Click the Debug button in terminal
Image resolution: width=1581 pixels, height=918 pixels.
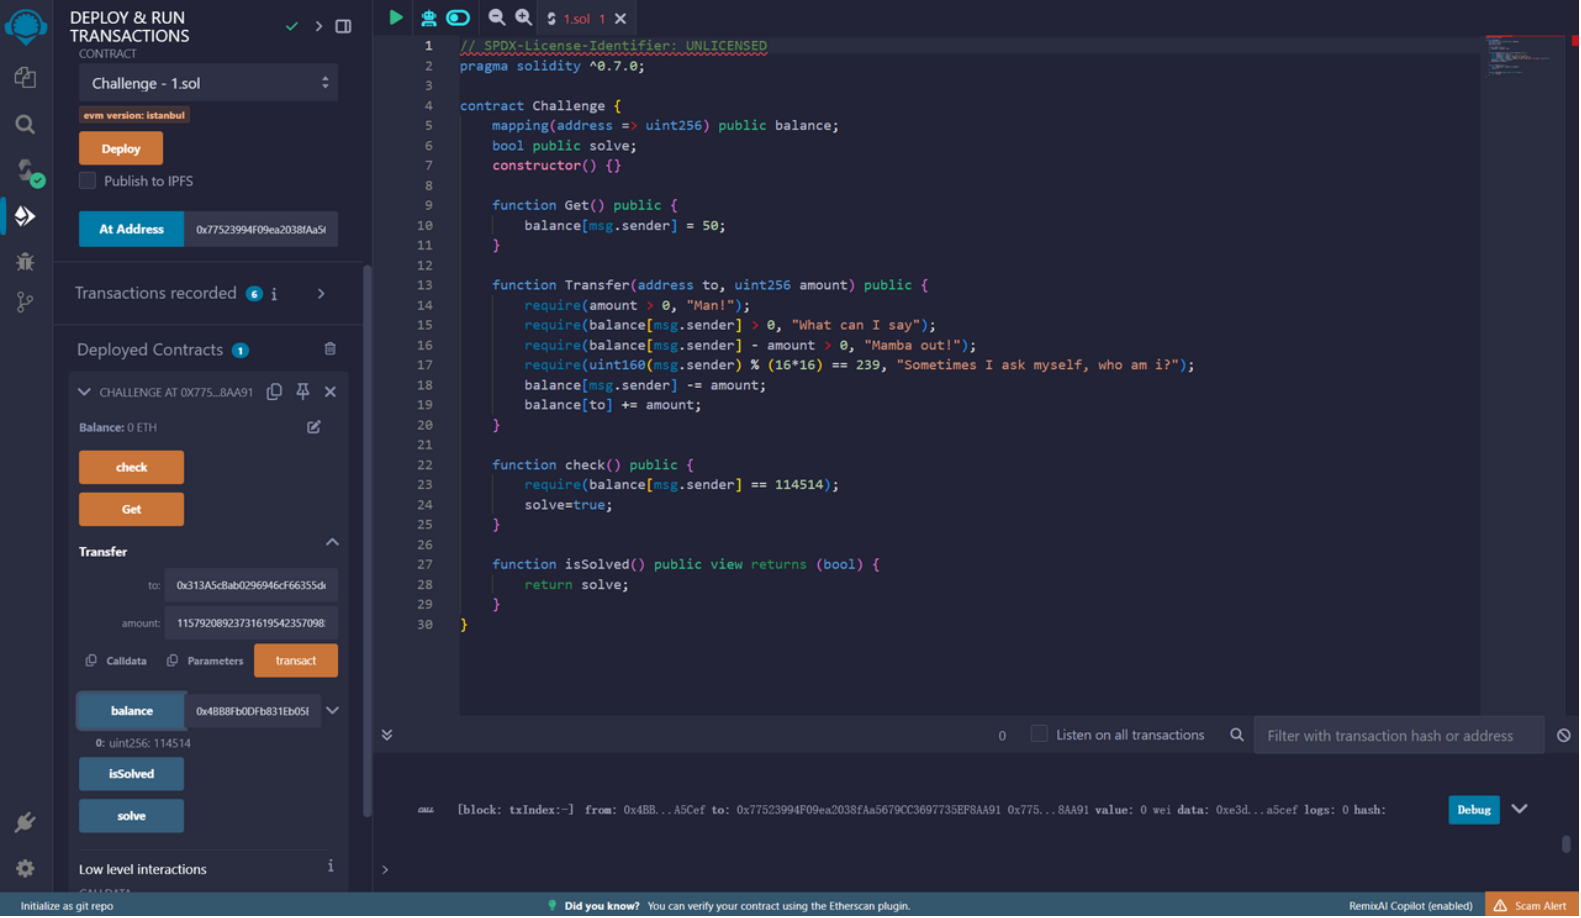(x=1475, y=811)
